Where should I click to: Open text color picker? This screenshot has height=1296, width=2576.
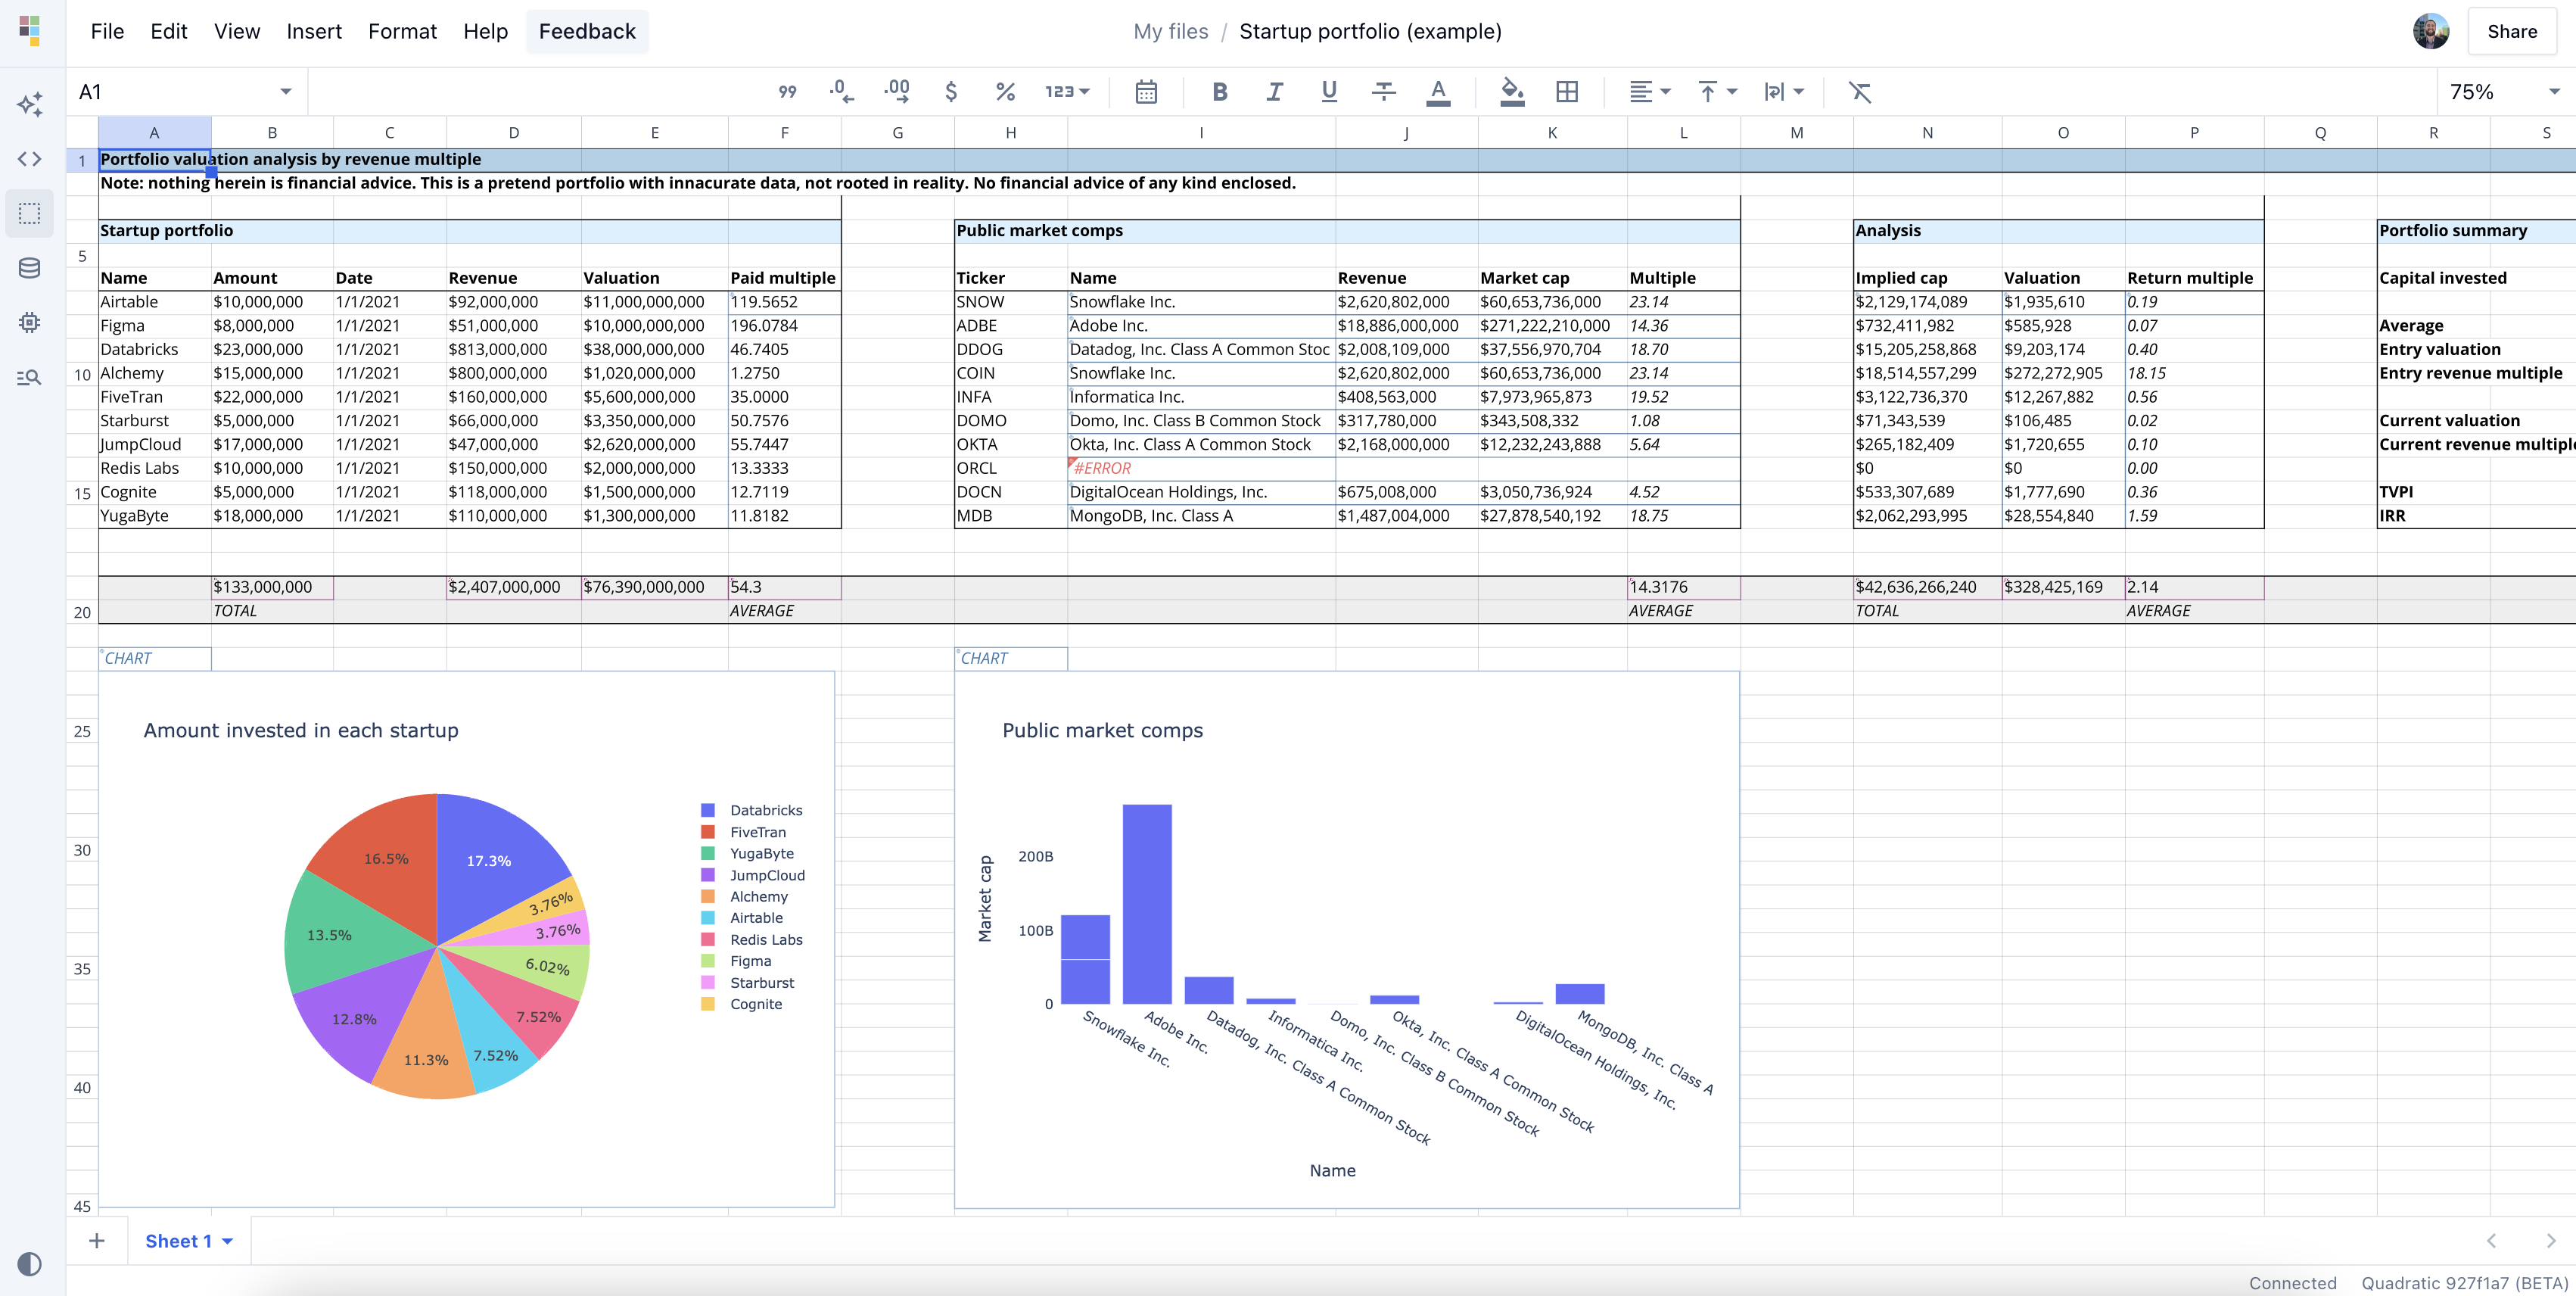[1438, 92]
